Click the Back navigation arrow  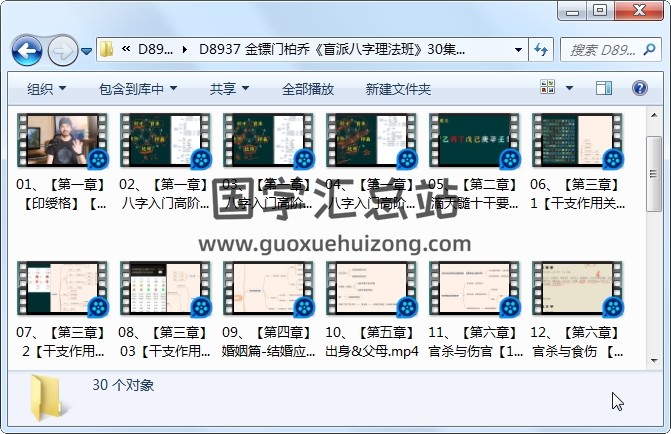tap(26, 50)
